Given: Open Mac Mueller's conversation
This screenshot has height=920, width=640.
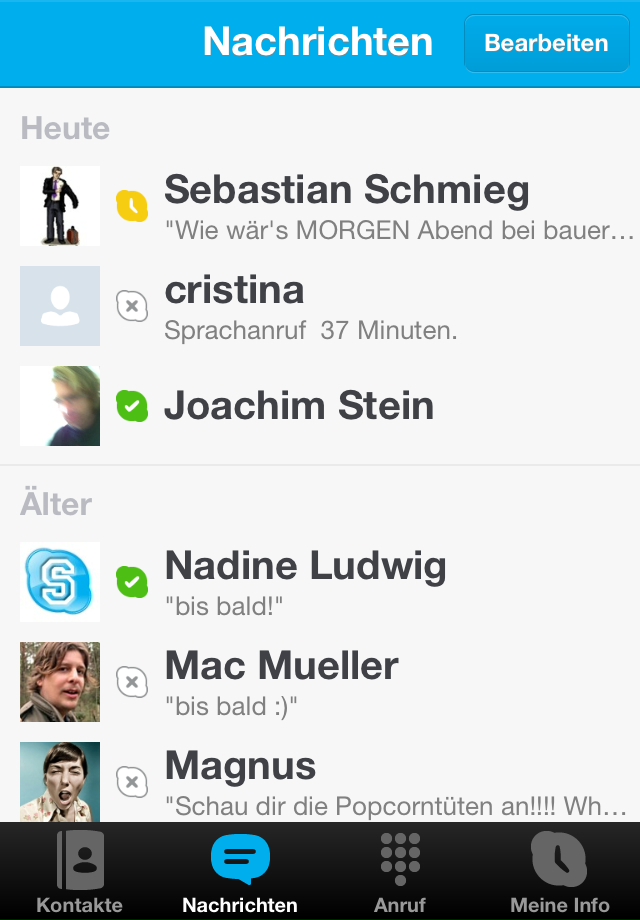Looking at the screenshot, I should (x=320, y=682).
